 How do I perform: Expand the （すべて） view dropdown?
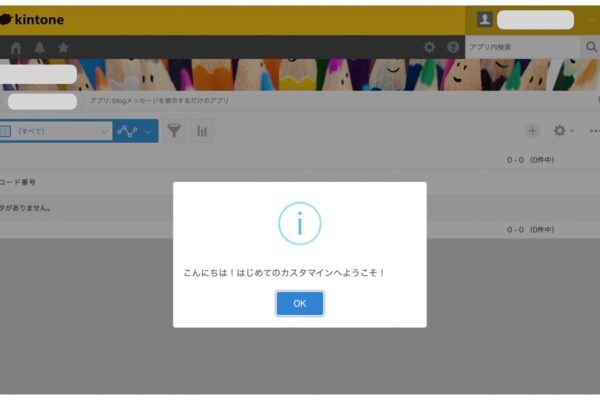click(56, 131)
